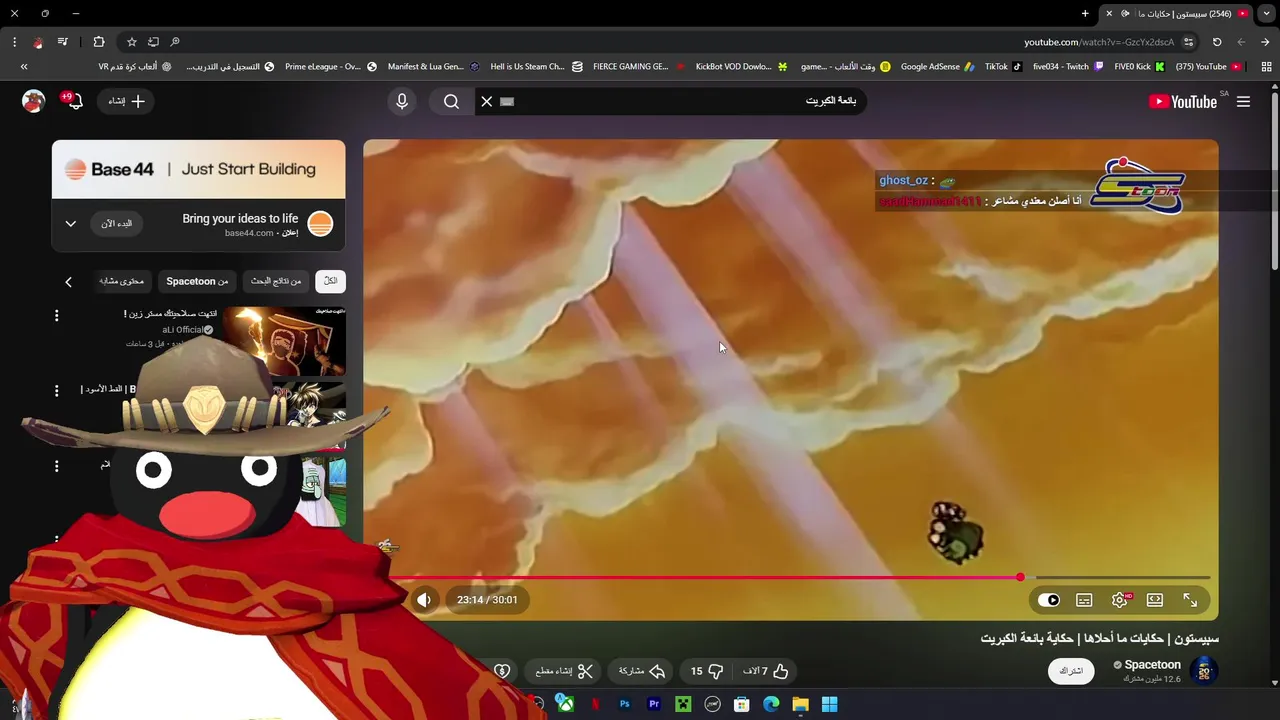Screen dimensions: 1280x720
Task: Open the 'five034 - Twitch' bookmark
Action: point(1068,67)
